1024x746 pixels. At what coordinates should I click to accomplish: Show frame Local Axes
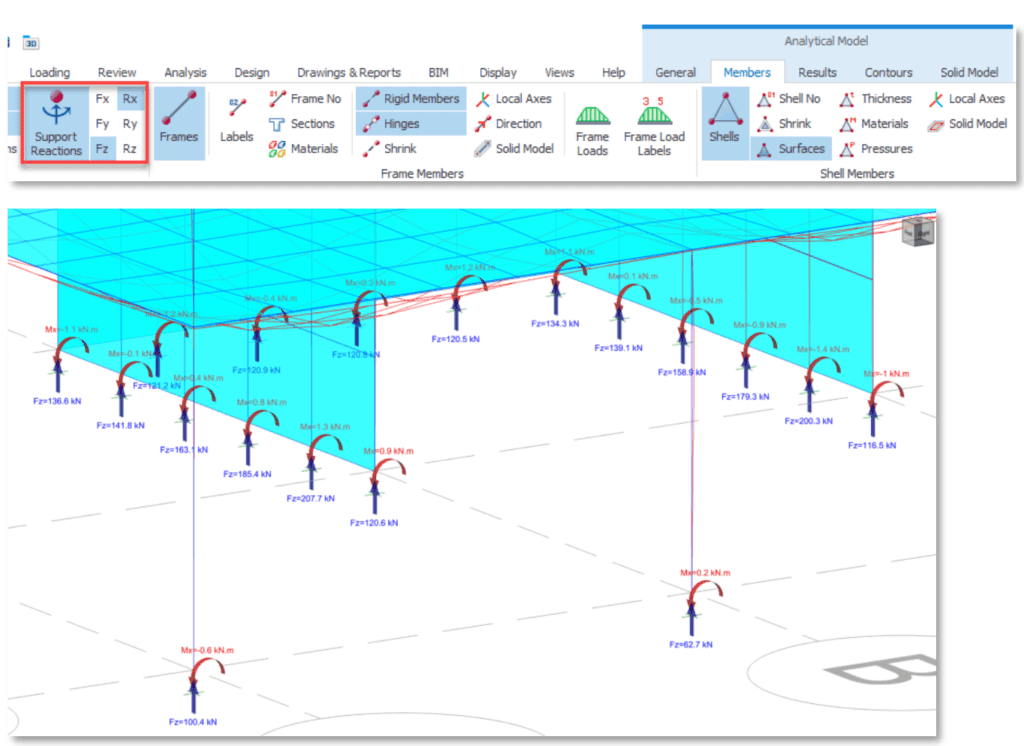pyautogui.click(x=514, y=99)
